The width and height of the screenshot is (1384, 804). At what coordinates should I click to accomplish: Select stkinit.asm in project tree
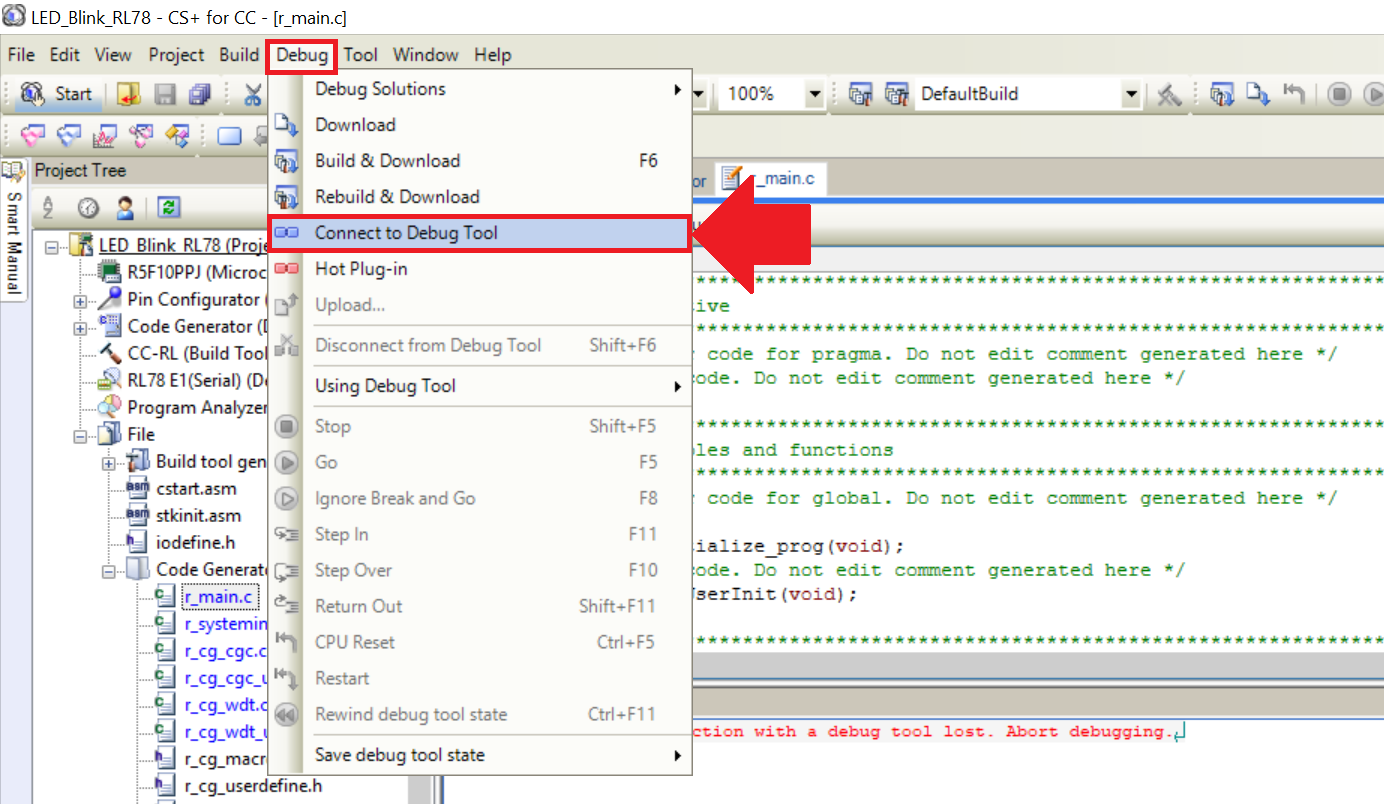point(184,516)
